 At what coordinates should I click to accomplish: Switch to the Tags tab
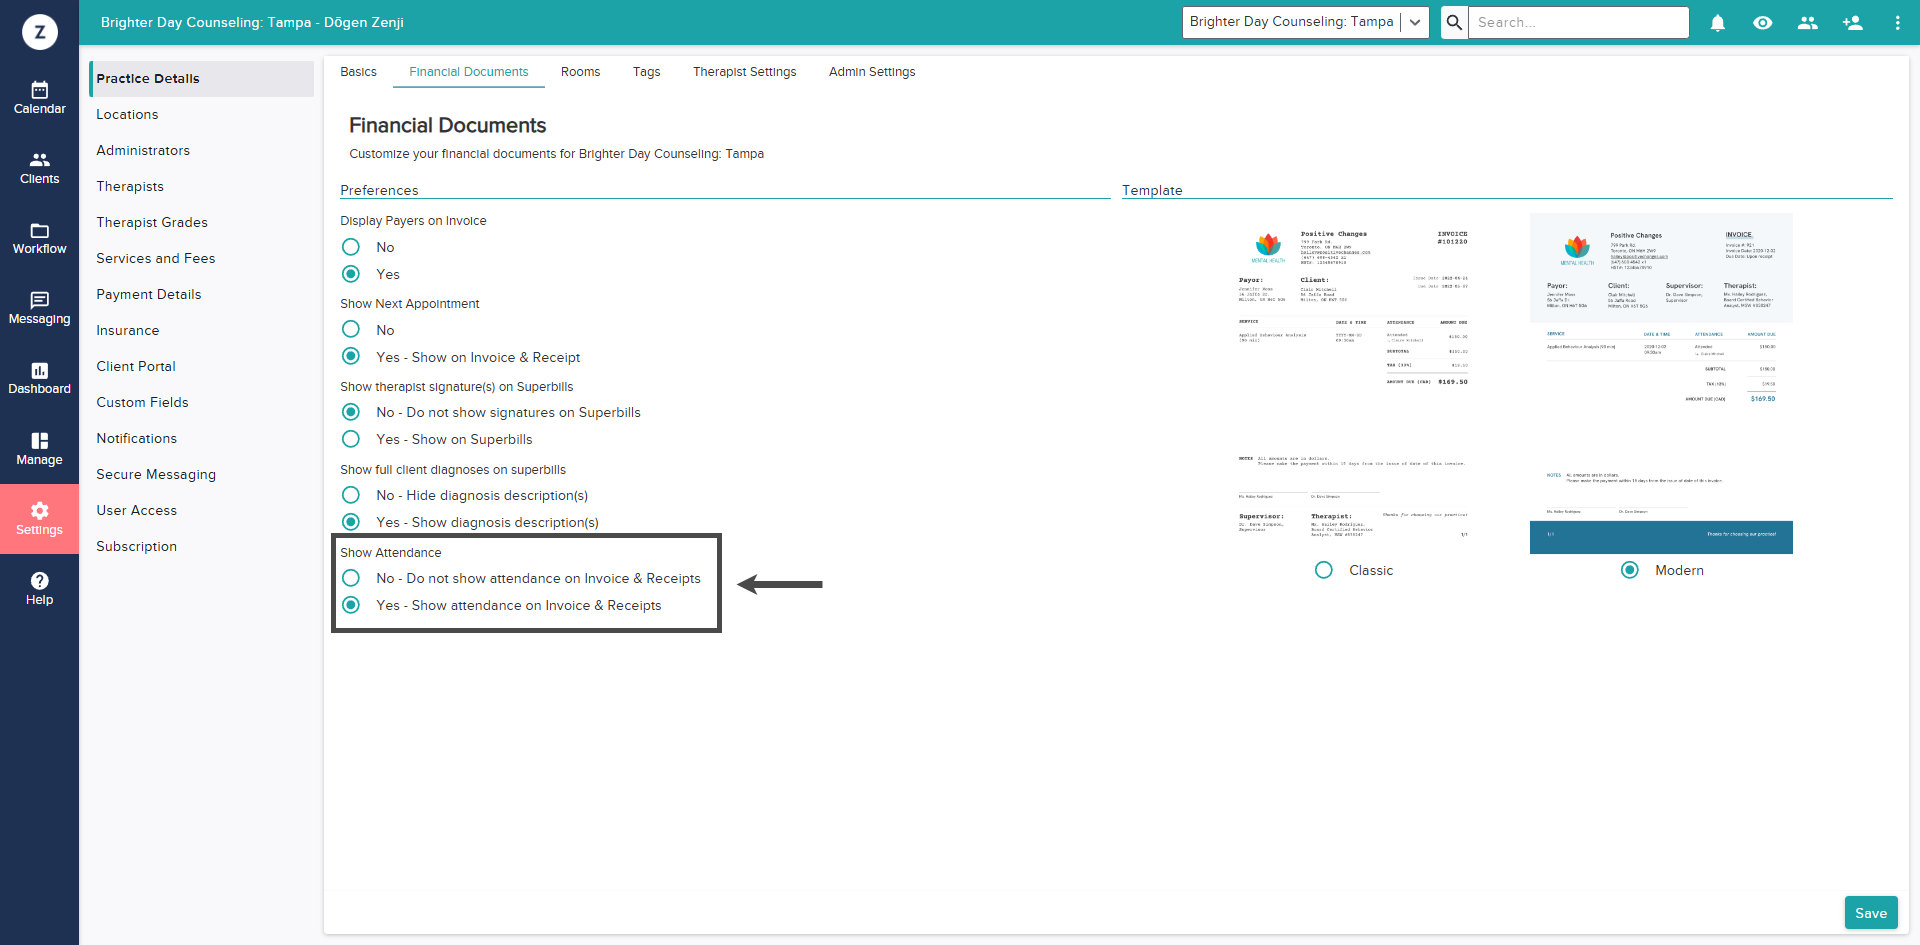point(646,72)
